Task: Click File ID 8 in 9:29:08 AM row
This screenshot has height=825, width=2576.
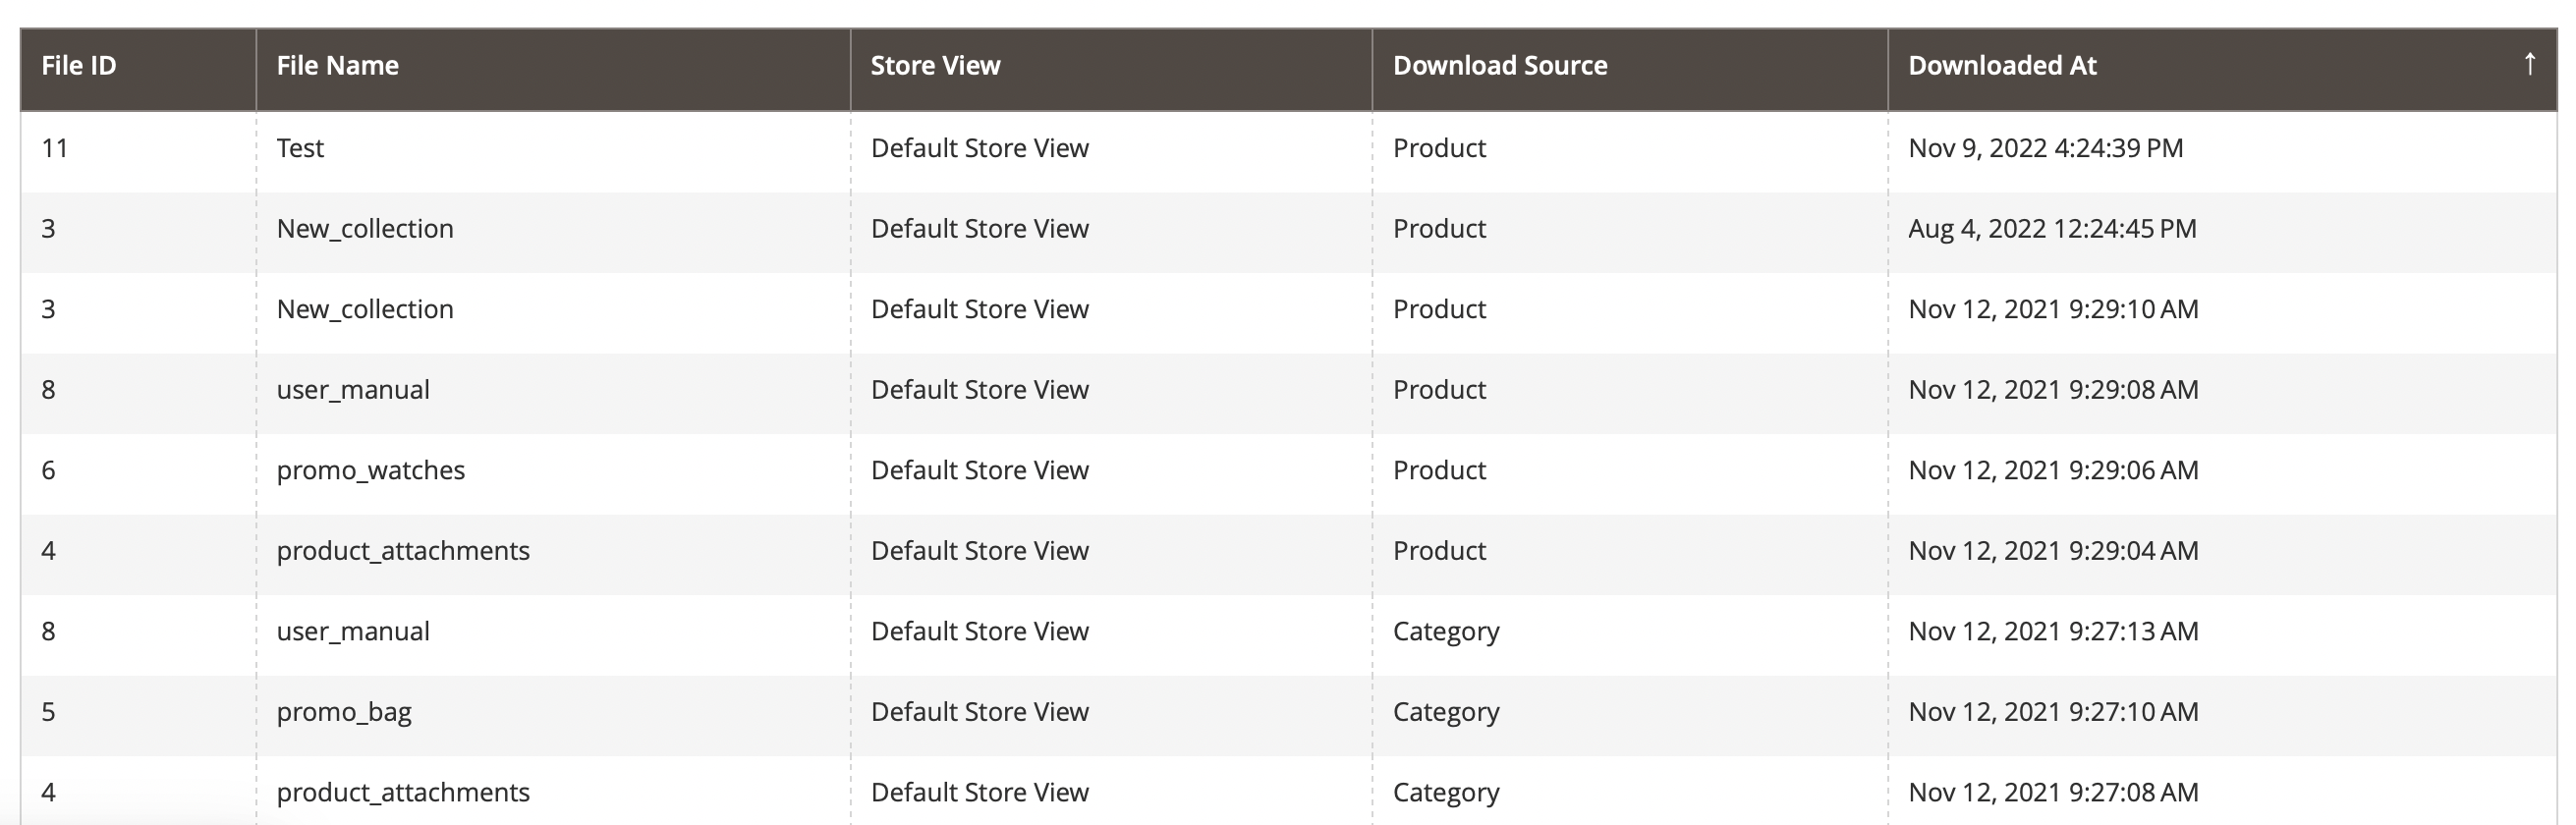Action: click(48, 390)
